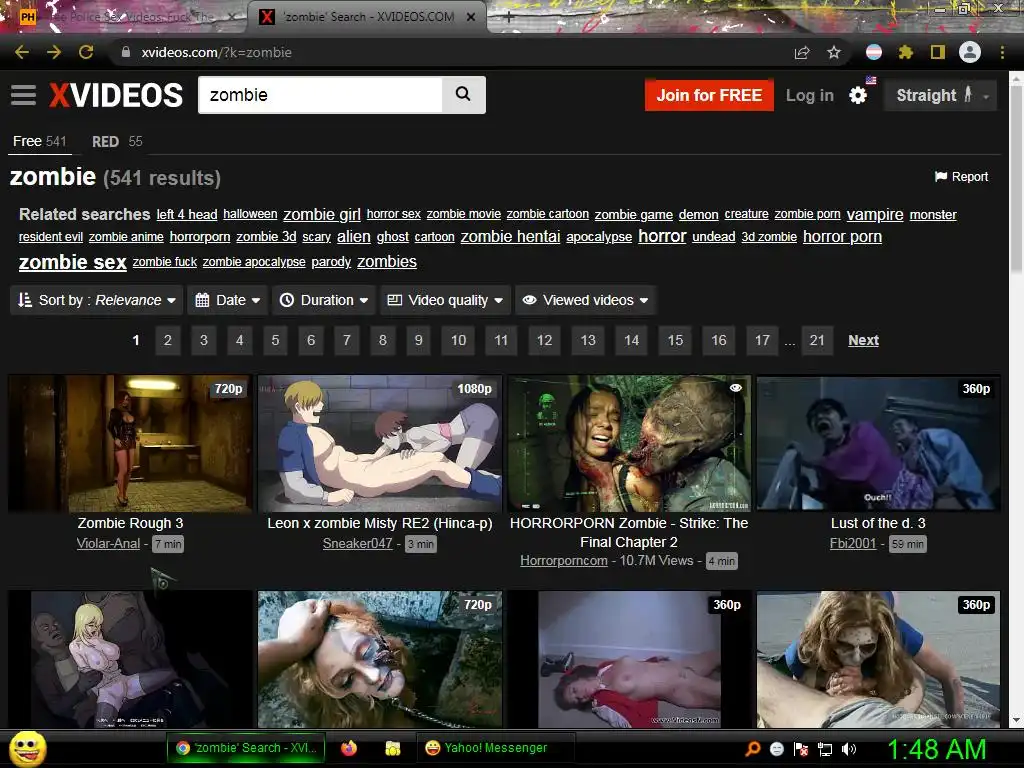Image resolution: width=1024 pixels, height=768 pixels.
Task: Click the flag notification tray icon
Action: point(801,749)
